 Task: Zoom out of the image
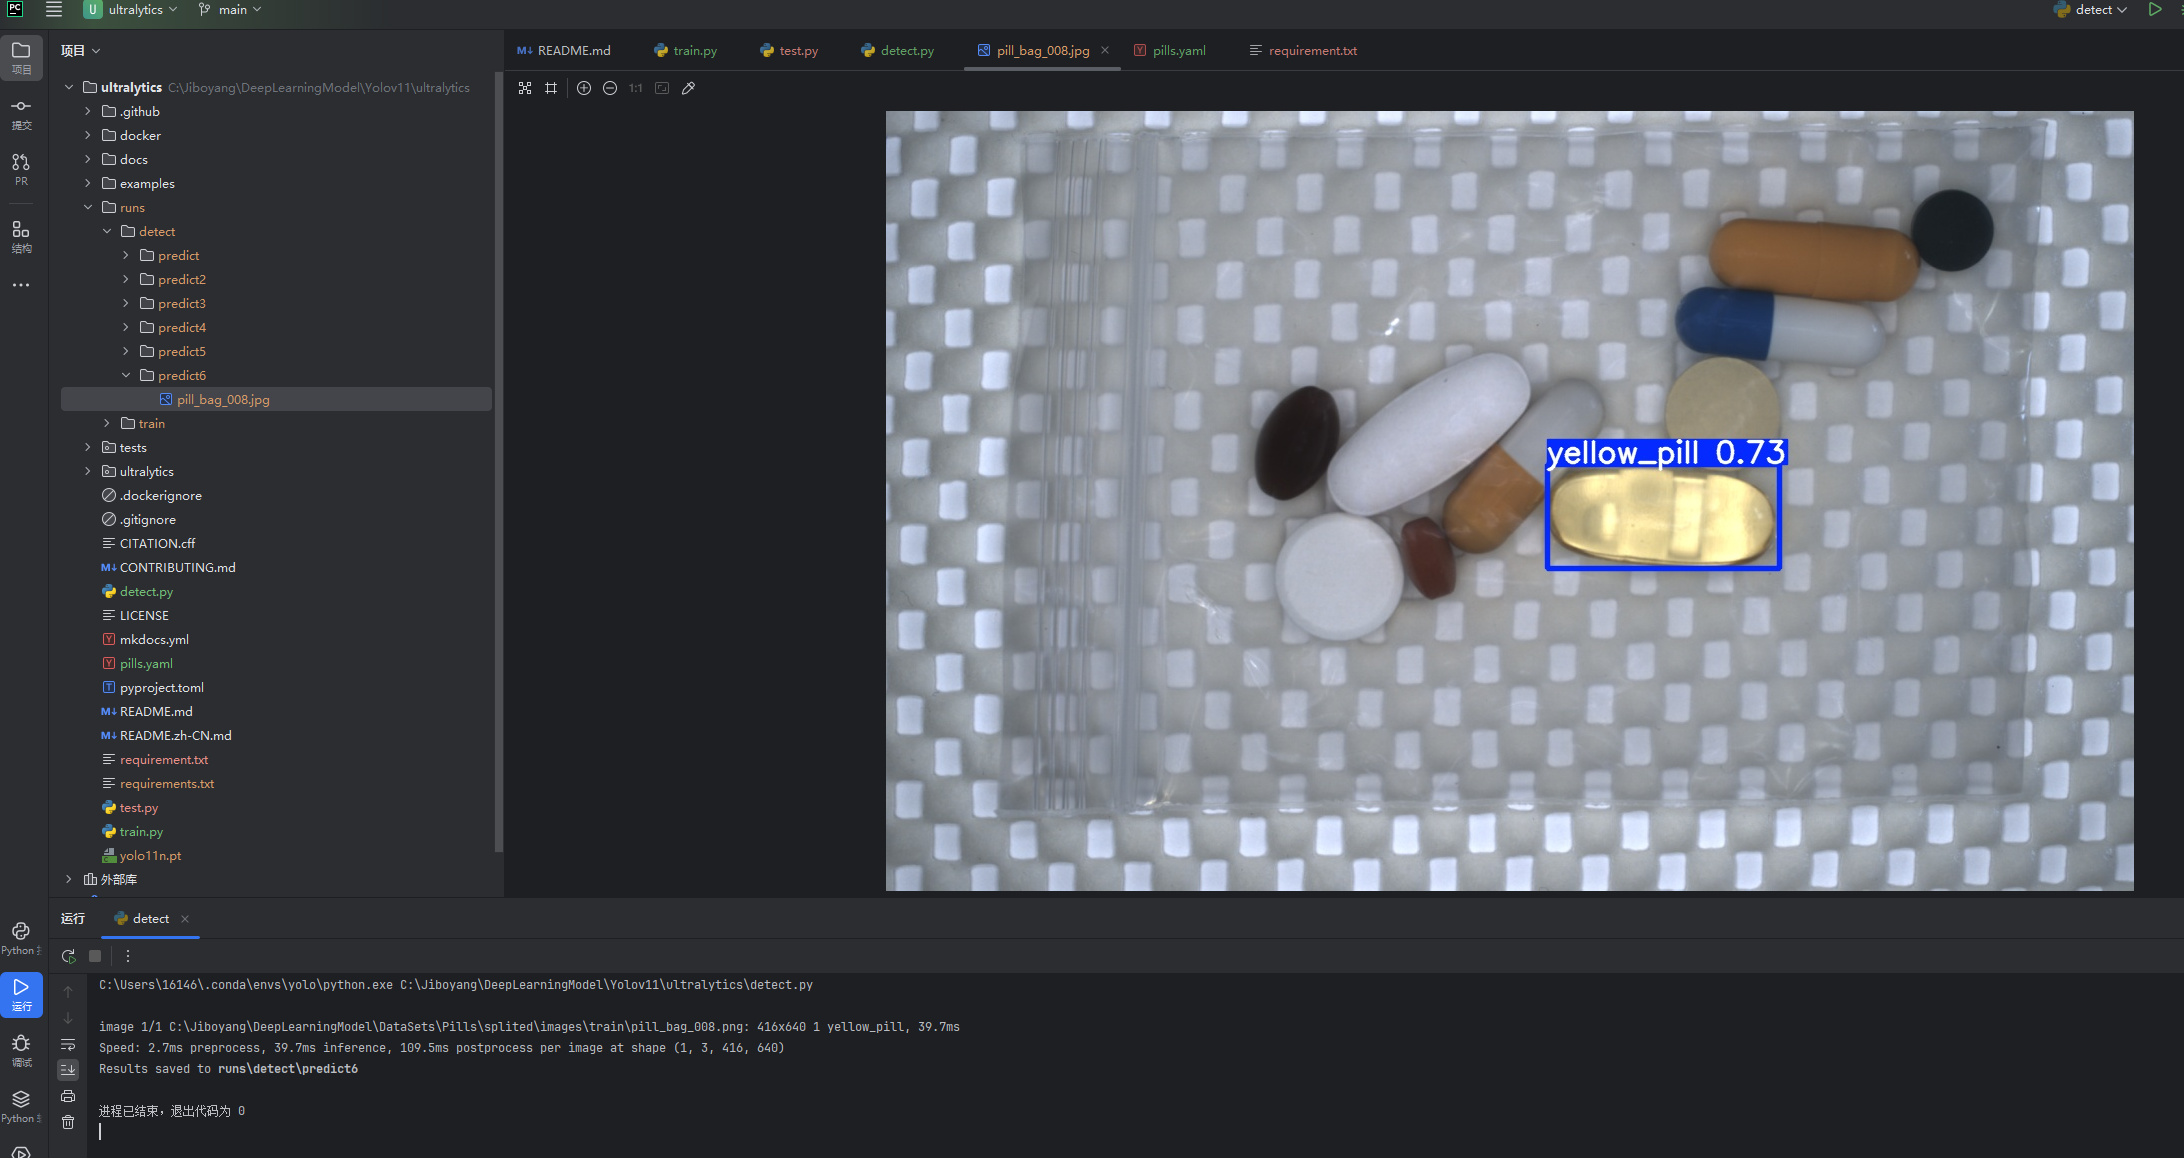click(610, 88)
